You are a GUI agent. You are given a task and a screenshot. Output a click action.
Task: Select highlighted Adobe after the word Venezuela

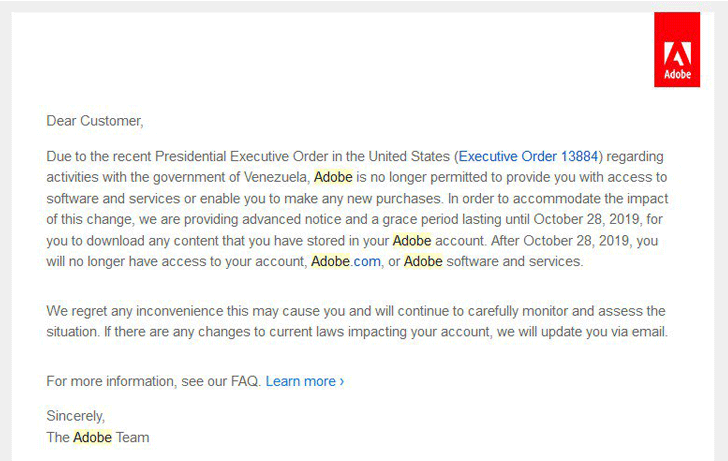click(333, 177)
